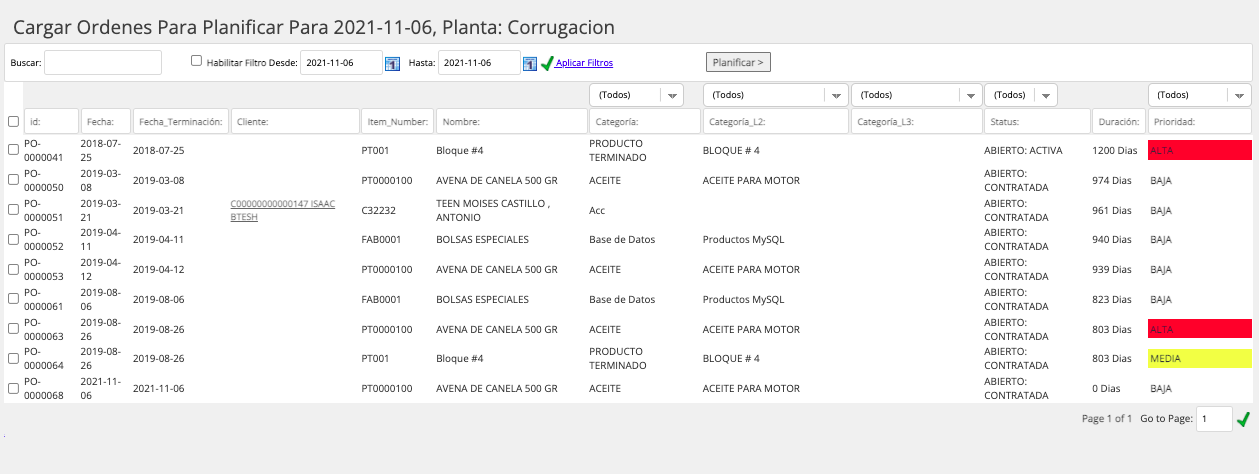The width and height of the screenshot is (1259, 474).
Task: Check the row PO-0000053 checkbox
Action: pyautogui.click(x=13, y=269)
